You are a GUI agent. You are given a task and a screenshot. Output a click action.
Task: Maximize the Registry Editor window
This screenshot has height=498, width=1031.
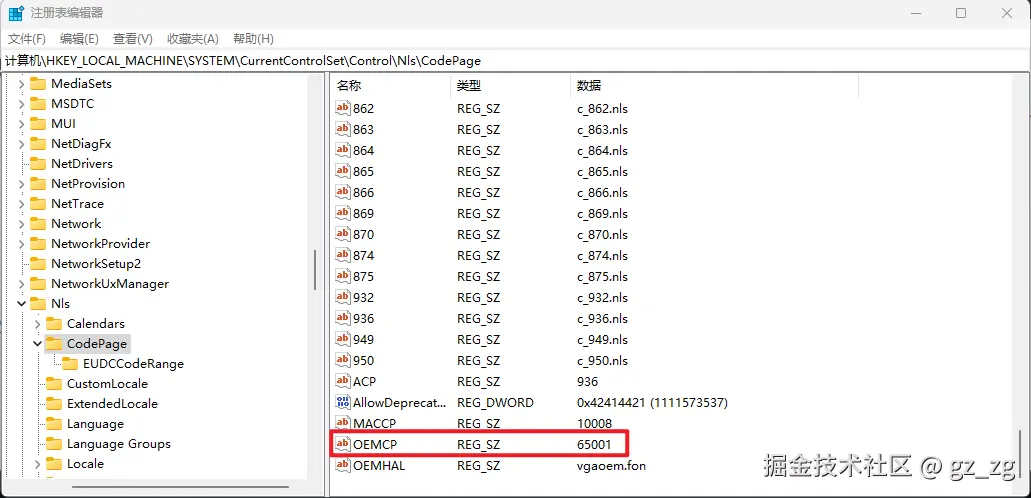click(x=961, y=13)
